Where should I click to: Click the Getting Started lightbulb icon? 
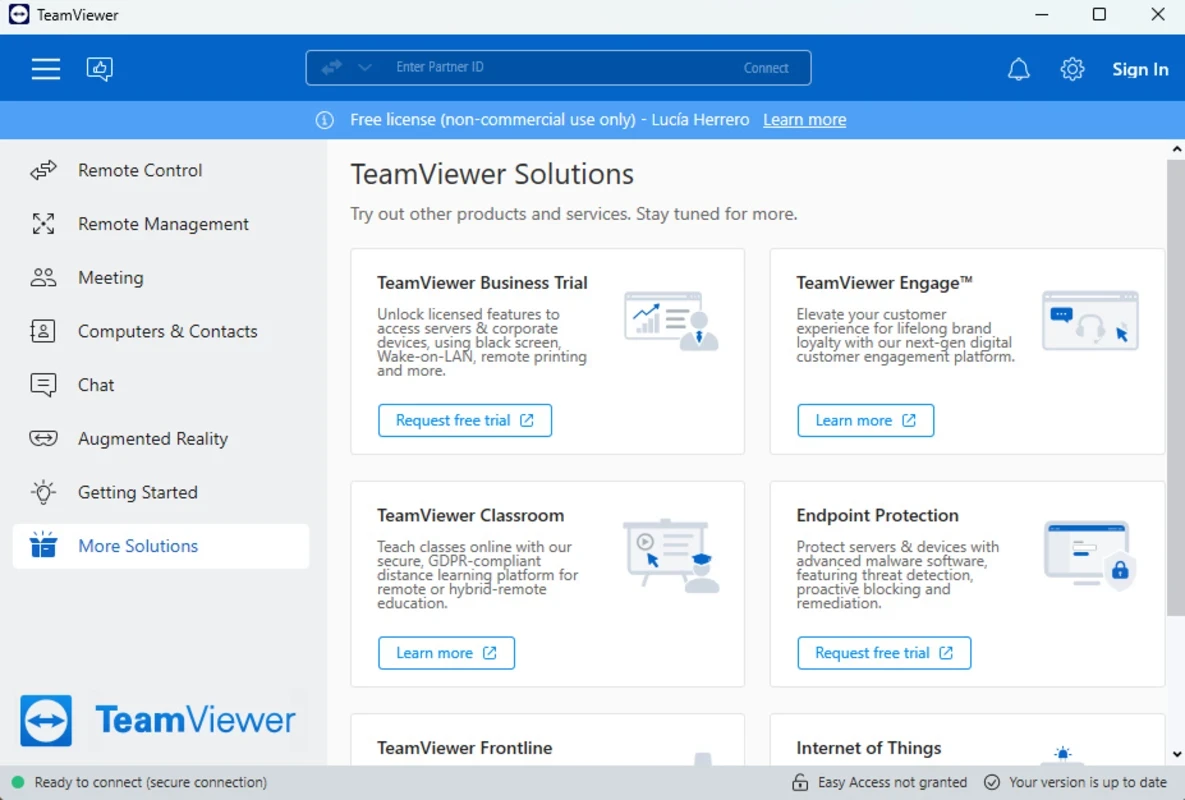click(43, 492)
